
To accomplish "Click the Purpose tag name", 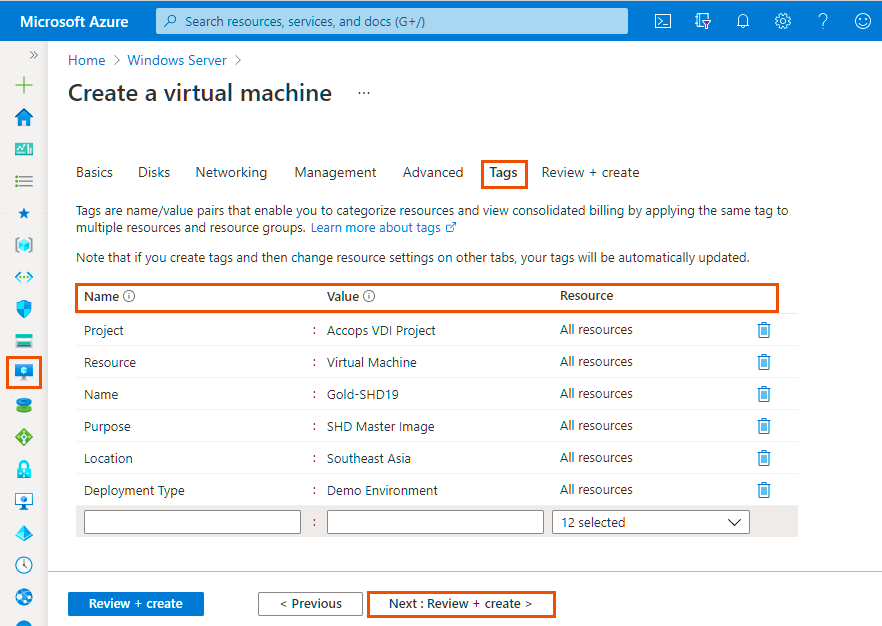I will click(107, 427).
